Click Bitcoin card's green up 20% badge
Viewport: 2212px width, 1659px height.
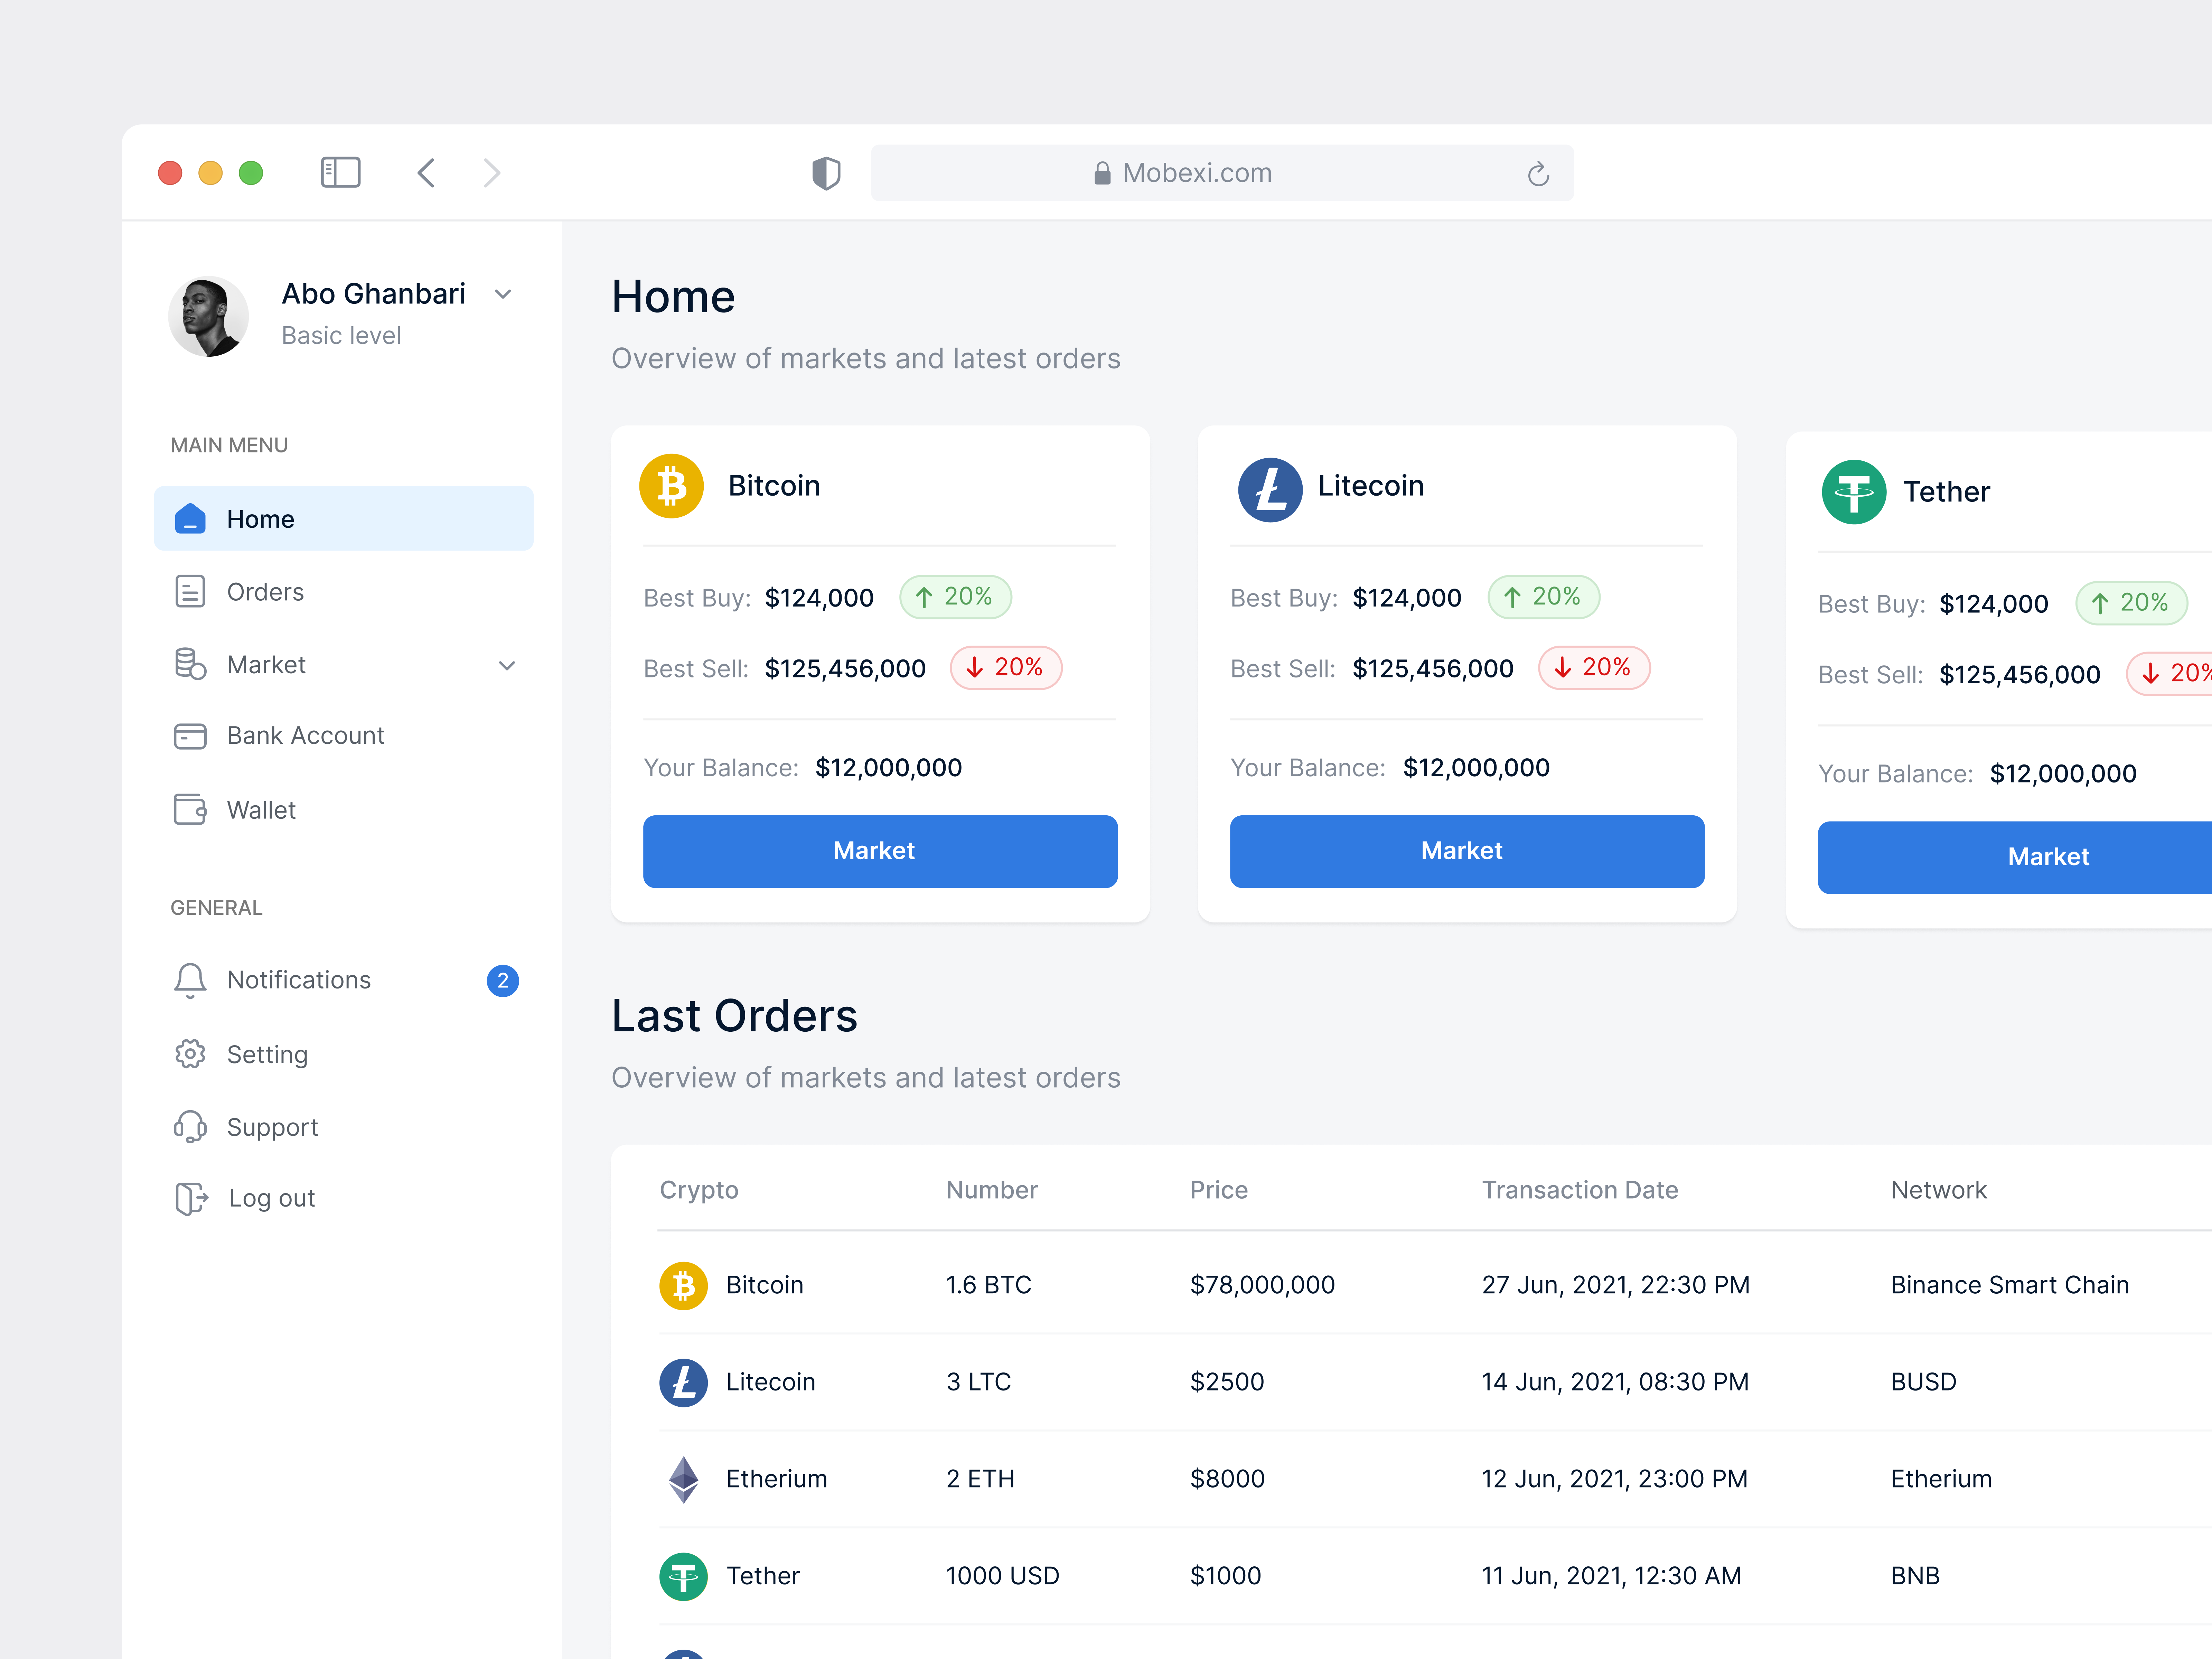tap(956, 597)
